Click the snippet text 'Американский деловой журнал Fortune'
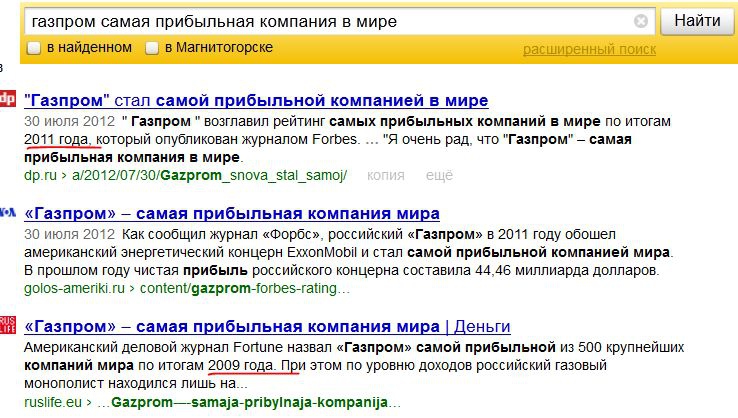The height and width of the screenshot is (418, 738). click(153, 347)
